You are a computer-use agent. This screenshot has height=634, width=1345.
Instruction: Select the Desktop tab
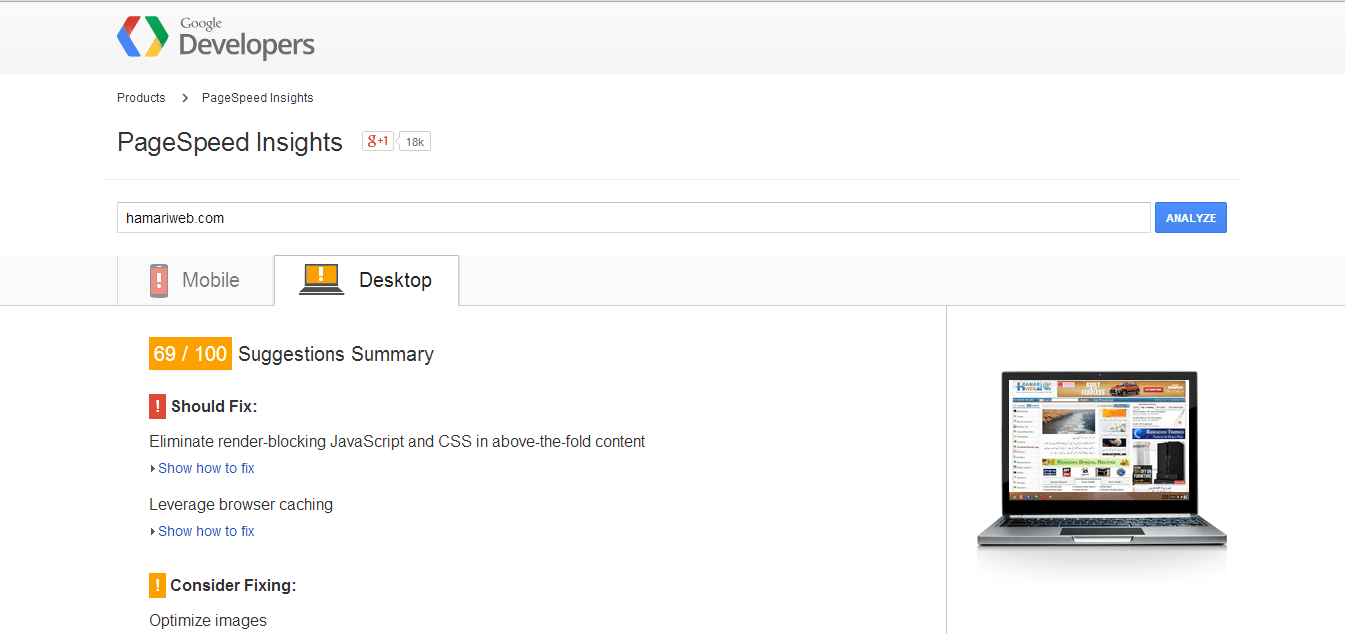pos(366,280)
